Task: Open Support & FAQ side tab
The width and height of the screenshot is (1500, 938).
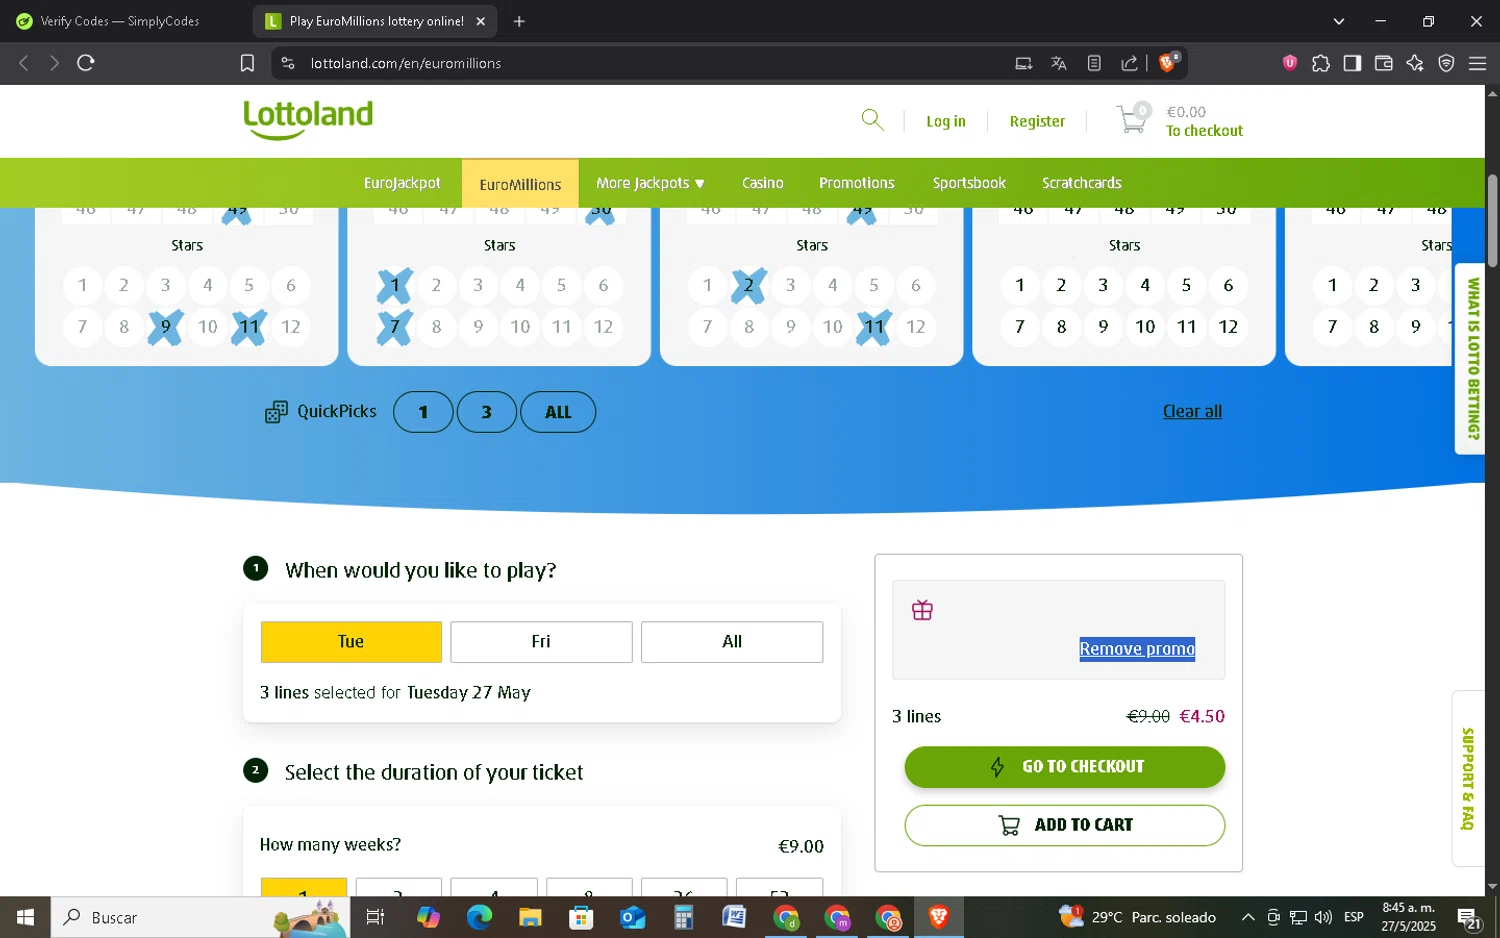Action: [x=1468, y=778]
